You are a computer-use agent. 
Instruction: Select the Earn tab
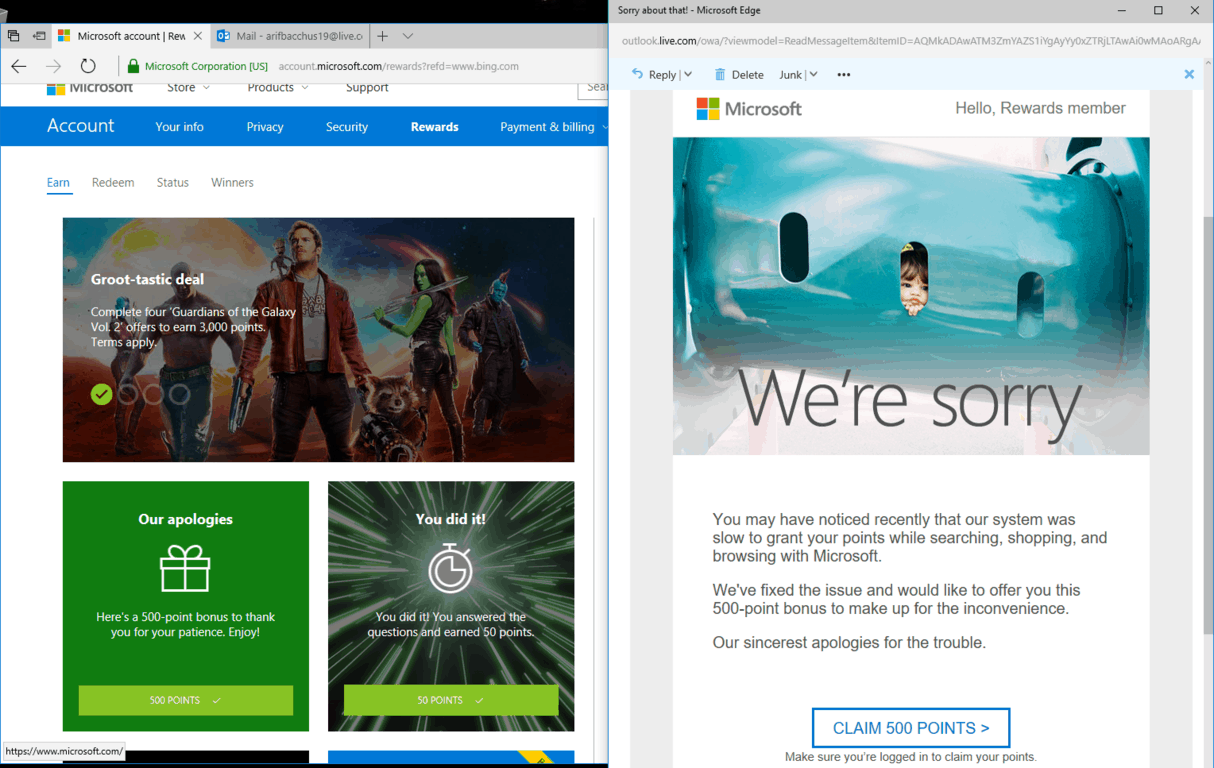point(58,183)
